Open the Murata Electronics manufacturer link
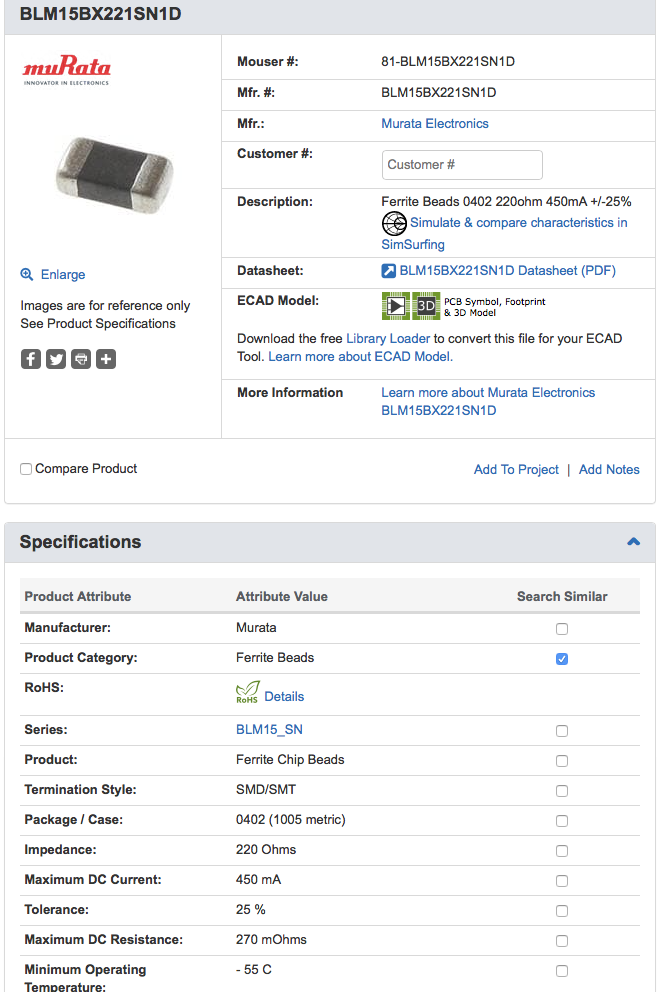This screenshot has height=992, width=657. 435,123
